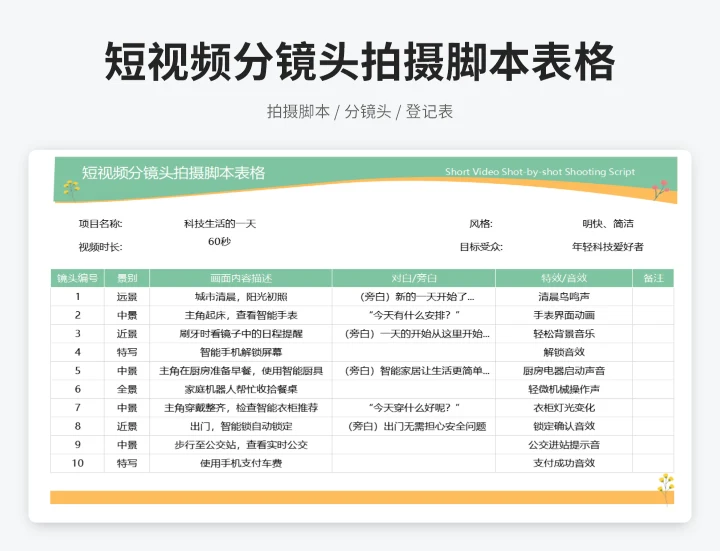Image resolution: width=720 pixels, height=551 pixels.
Task: Click dialogue “今天穿什么好呢？”
Action: click(x=414, y=408)
